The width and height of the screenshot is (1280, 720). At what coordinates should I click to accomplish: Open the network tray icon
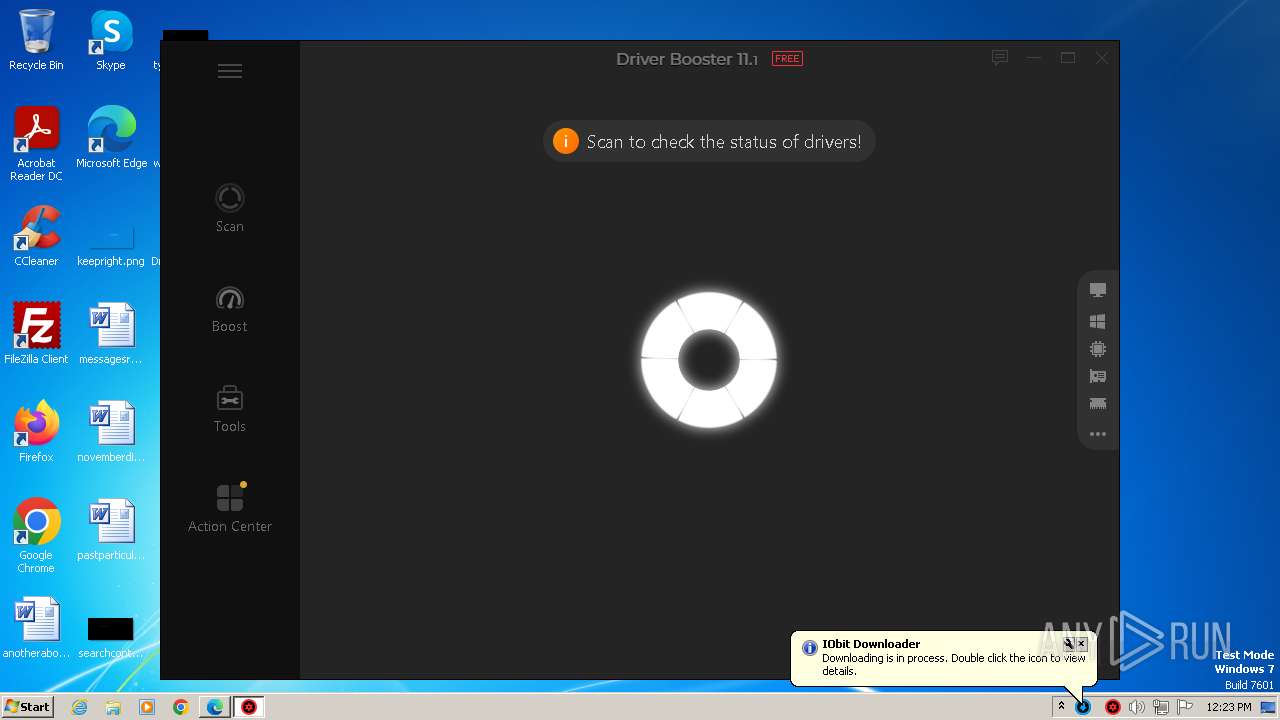click(x=1160, y=707)
